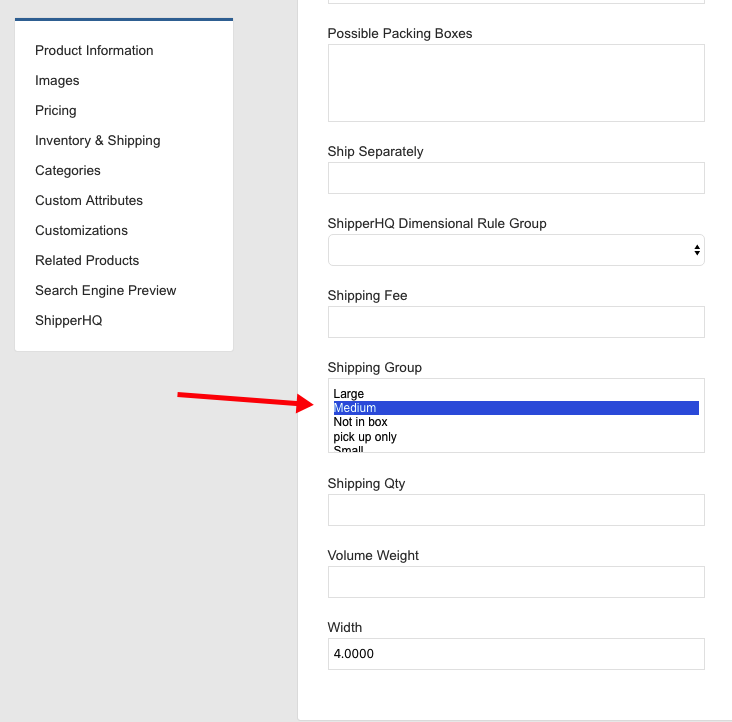This screenshot has width=732, height=722.
Task: Pick Not in box shipping group
Action: [x=360, y=422]
